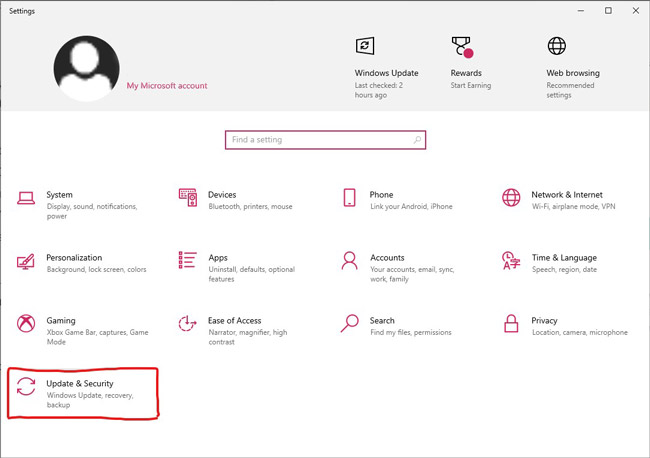Open the Search settings label

click(x=382, y=321)
